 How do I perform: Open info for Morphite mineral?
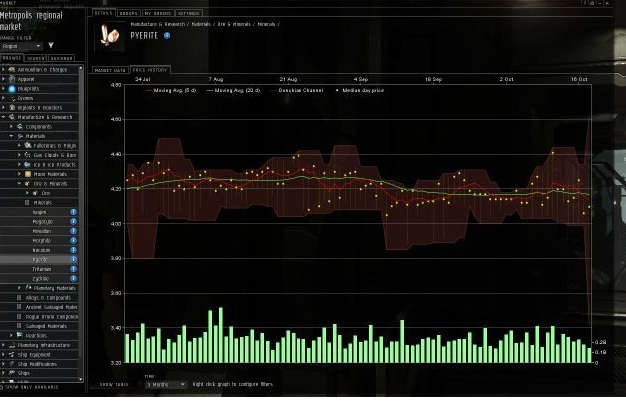click(x=73, y=241)
